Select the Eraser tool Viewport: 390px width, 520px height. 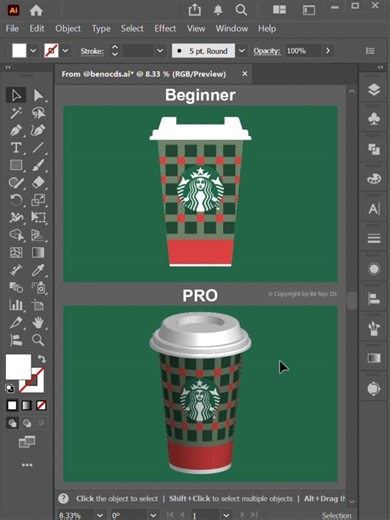click(38, 183)
